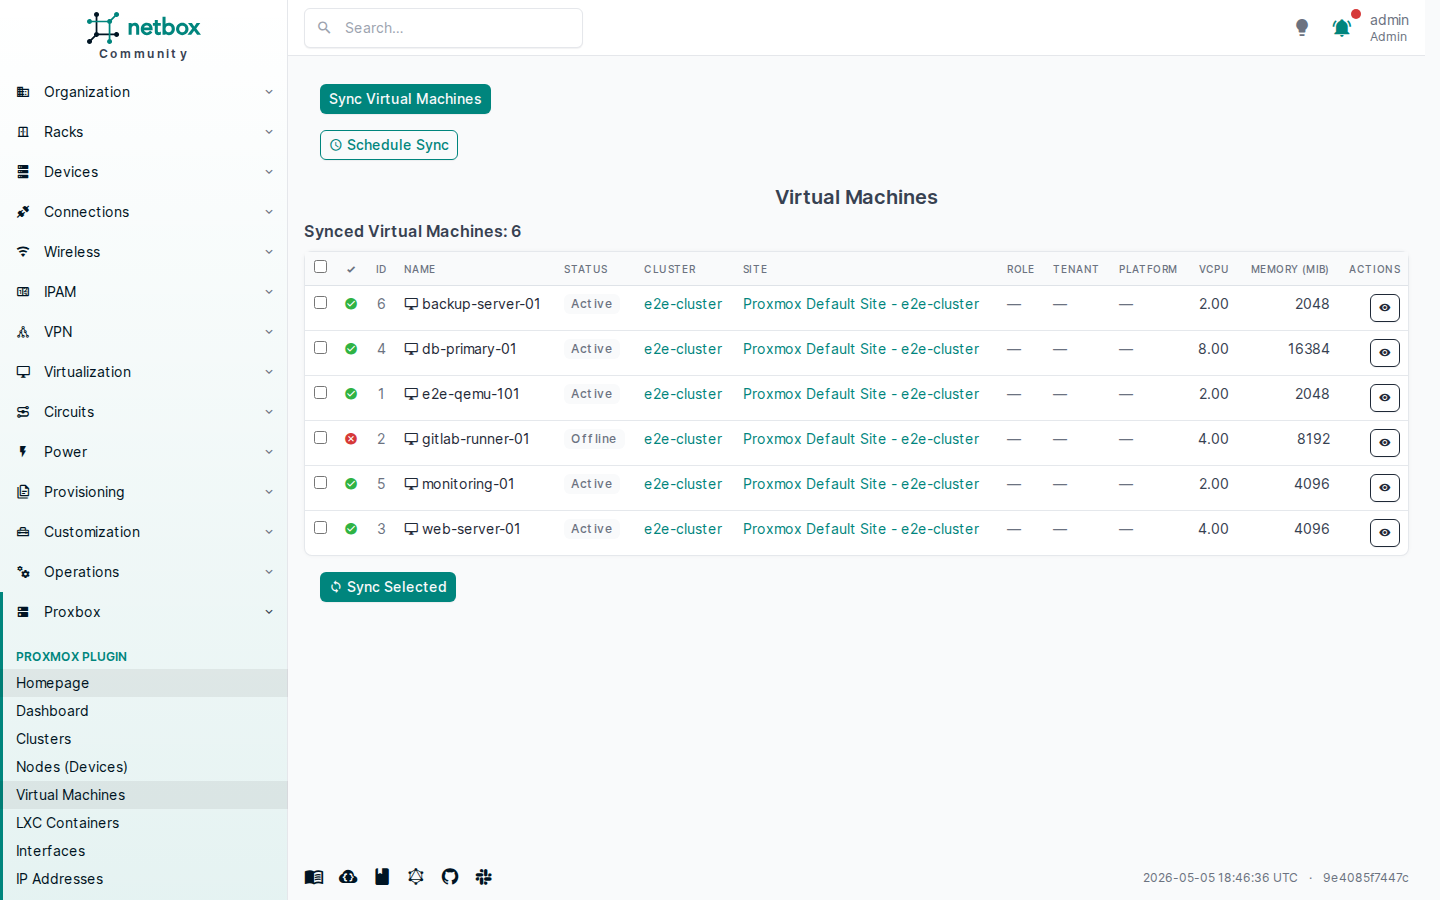Click the Sync Selected button
Screen dimensions: 1440x900
click(388, 587)
